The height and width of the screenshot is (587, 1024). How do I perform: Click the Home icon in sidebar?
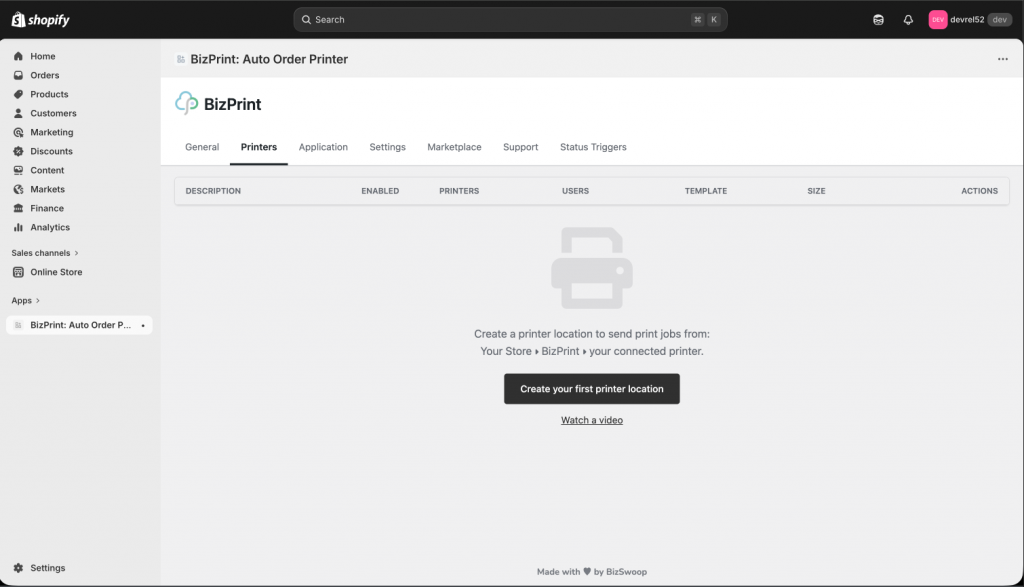tap(18, 56)
